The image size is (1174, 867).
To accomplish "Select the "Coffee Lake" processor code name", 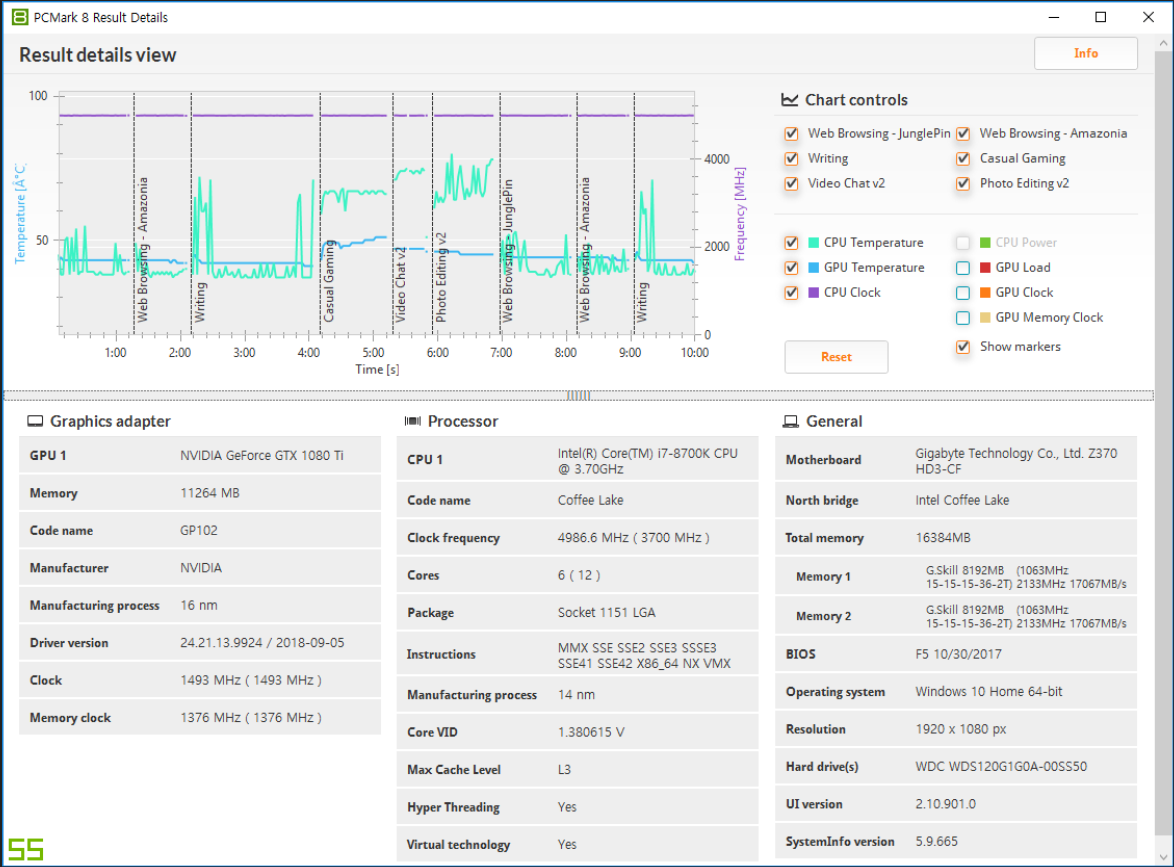I will click(590, 500).
